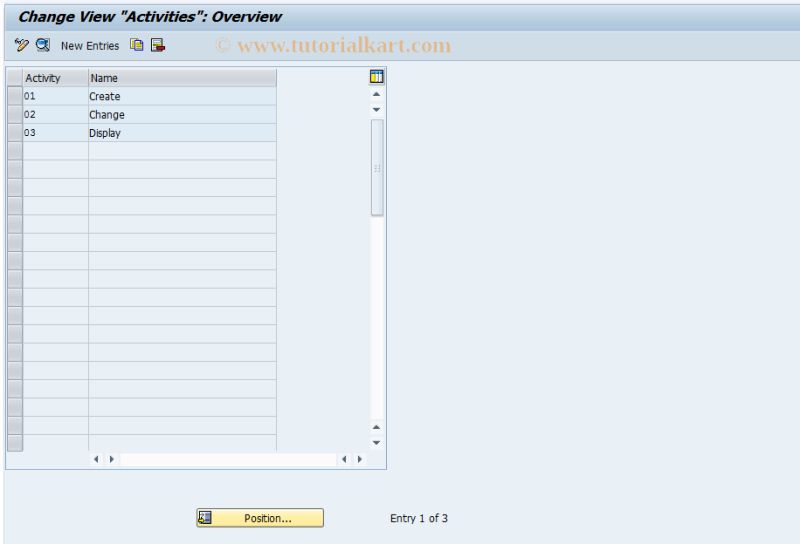Click the Display name cell
Viewport: 800px width, 544px height.
pos(183,133)
